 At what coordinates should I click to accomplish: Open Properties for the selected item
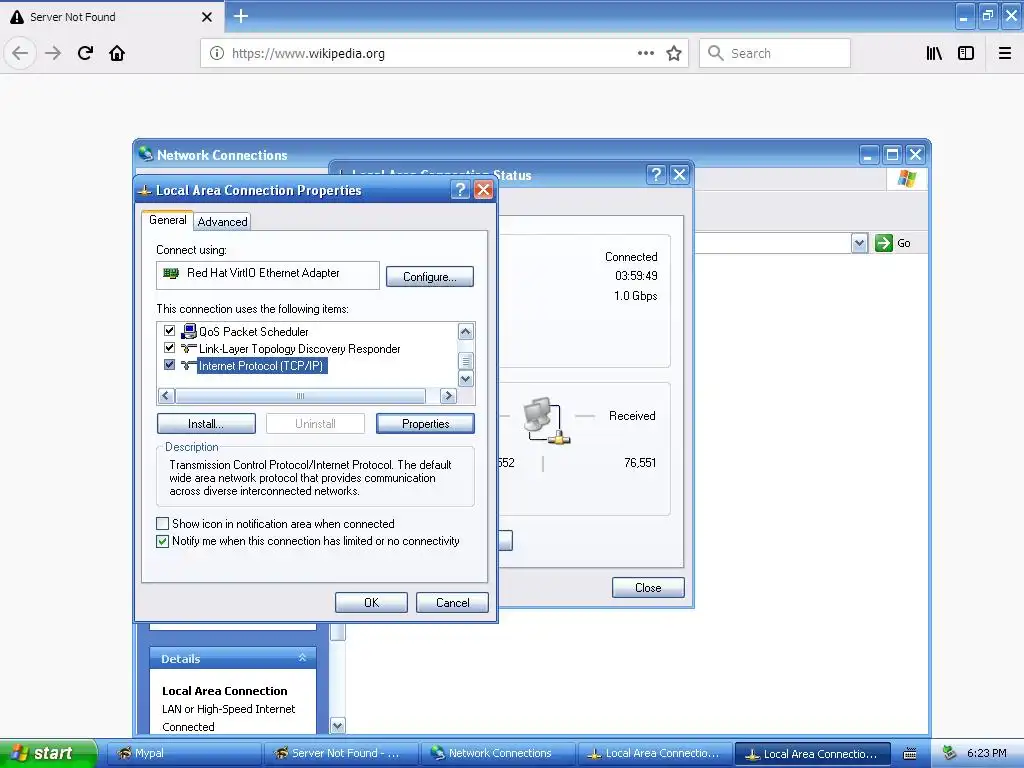pyautogui.click(x=425, y=424)
